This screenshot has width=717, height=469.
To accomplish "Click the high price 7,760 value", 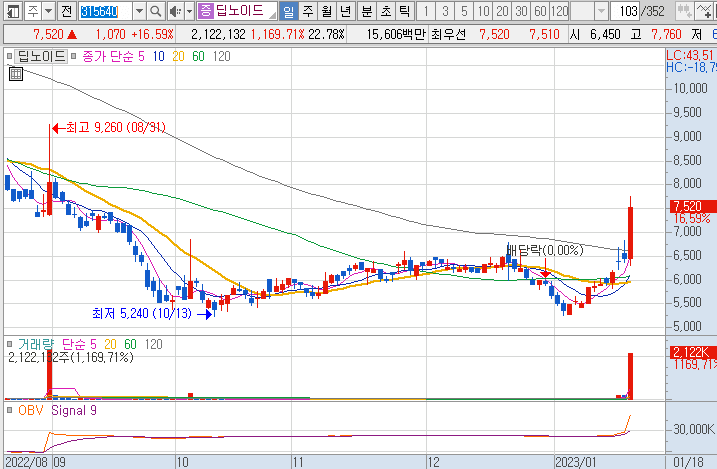I will click(666, 34).
